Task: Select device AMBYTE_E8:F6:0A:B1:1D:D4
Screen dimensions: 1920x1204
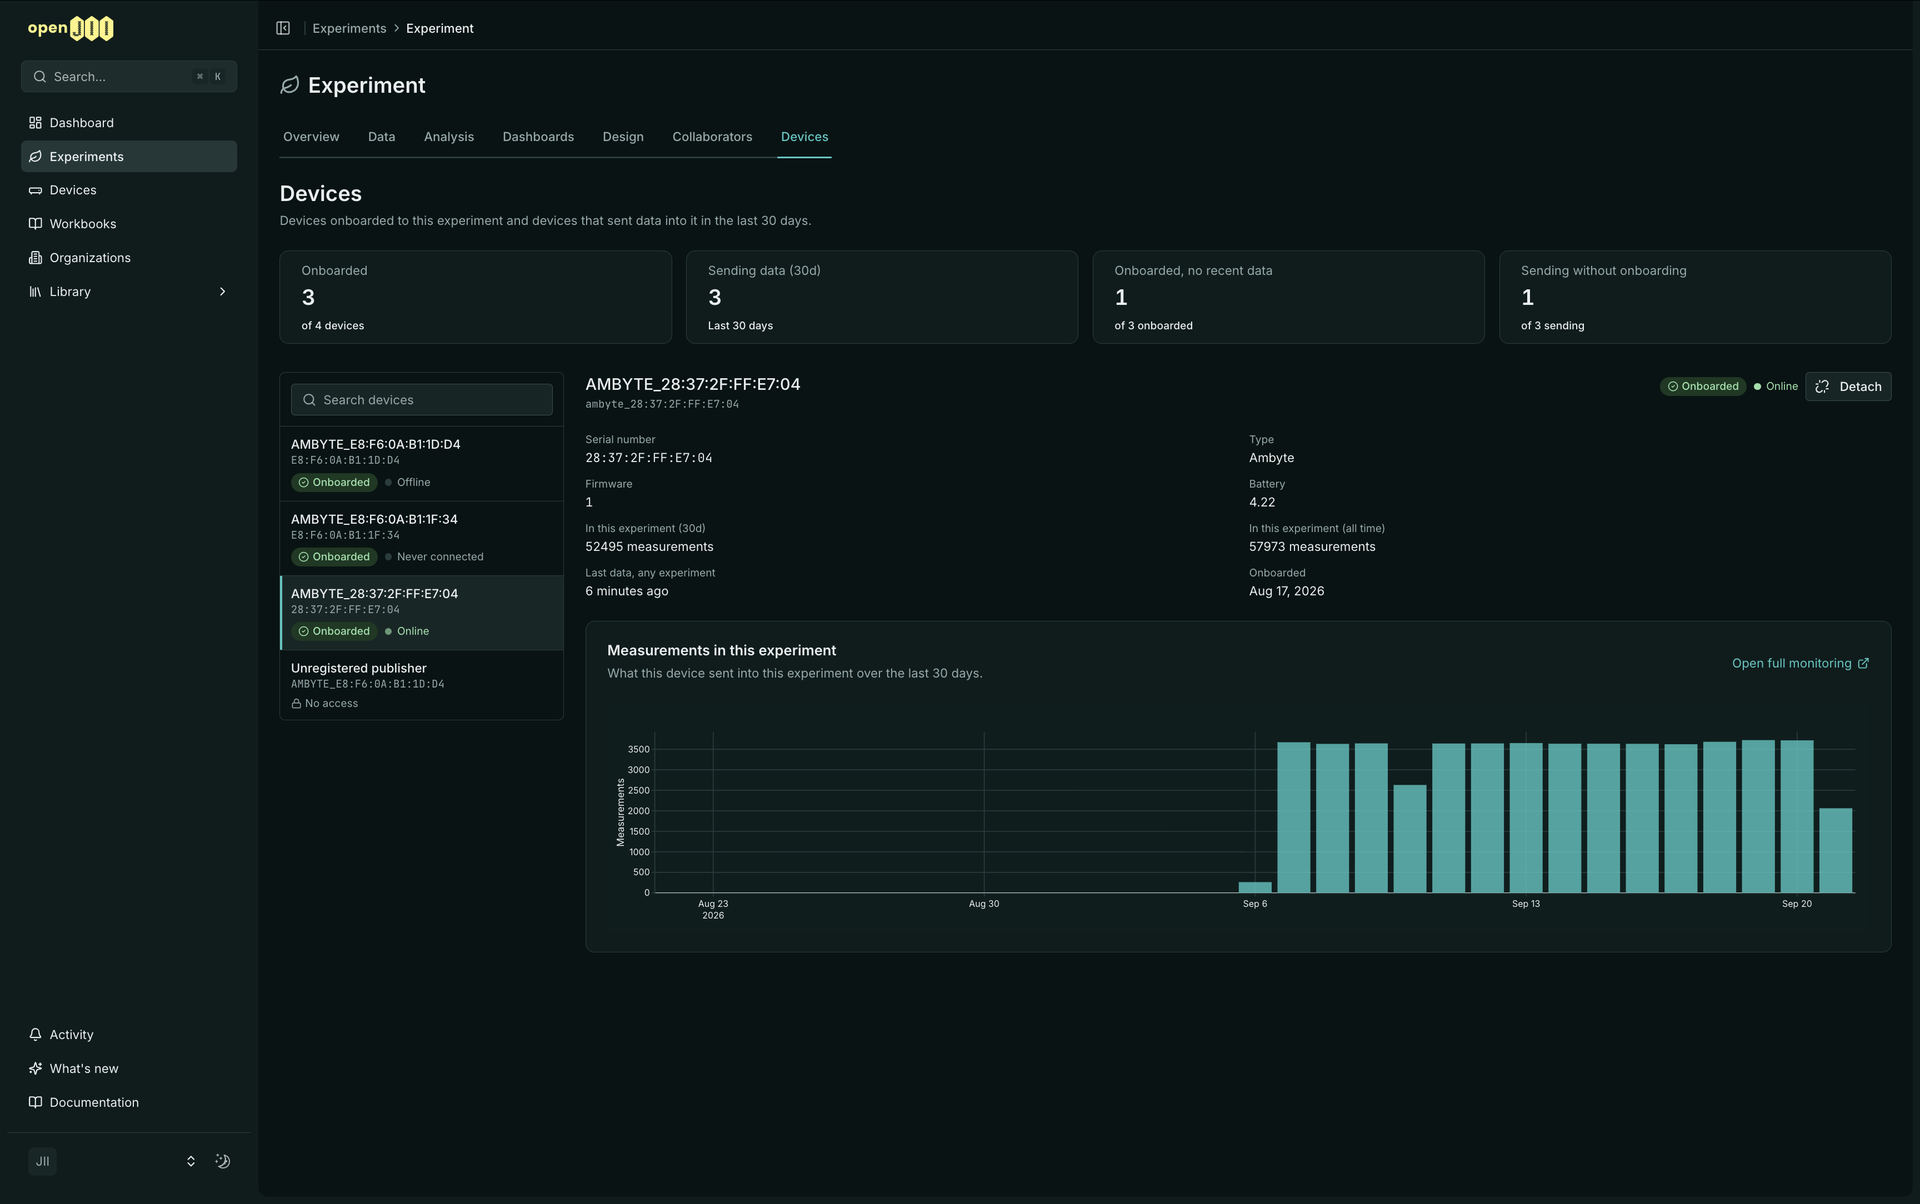Action: (421, 464)
